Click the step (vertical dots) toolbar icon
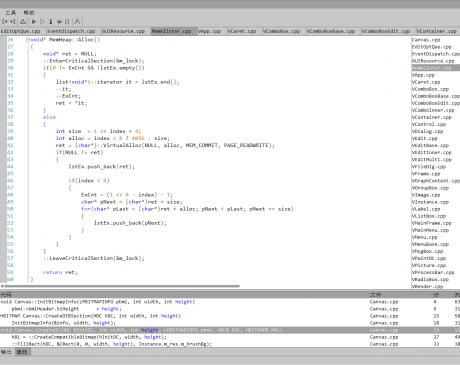 pyautogui.click(x=51, y=22)
